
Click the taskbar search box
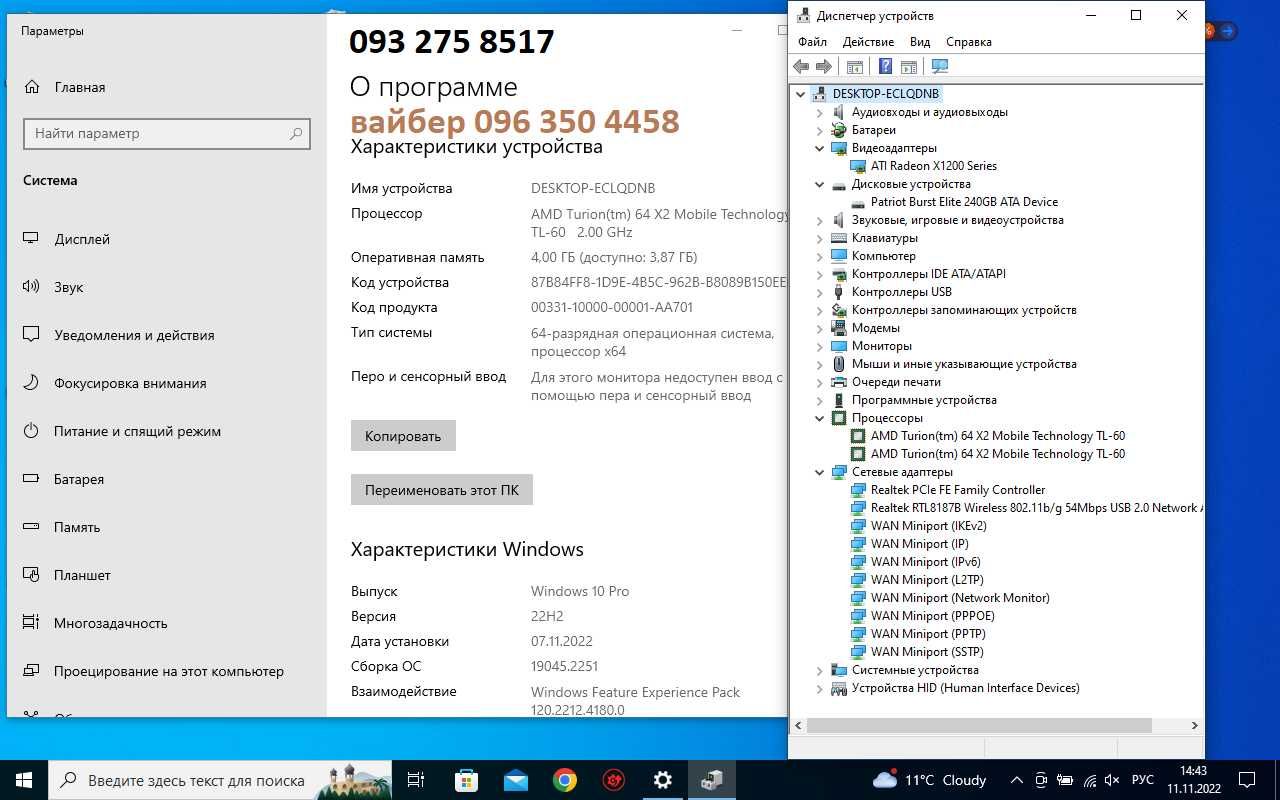(220, 780)
